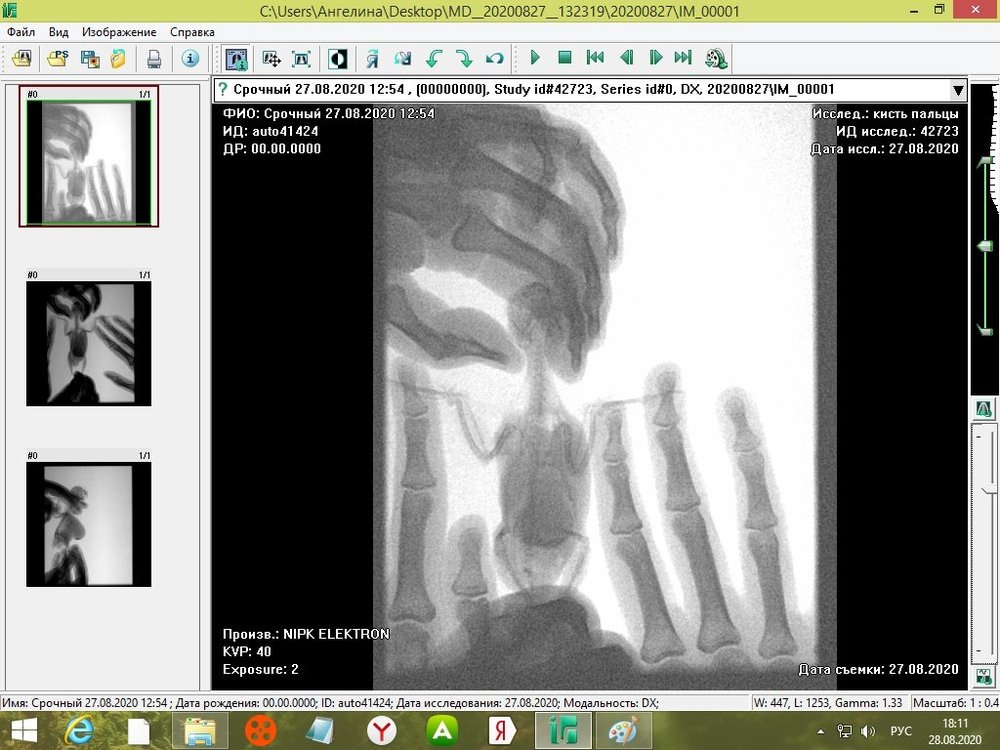Open the Файл menu
Screen dimensions: 1000x750
(21, 32)
